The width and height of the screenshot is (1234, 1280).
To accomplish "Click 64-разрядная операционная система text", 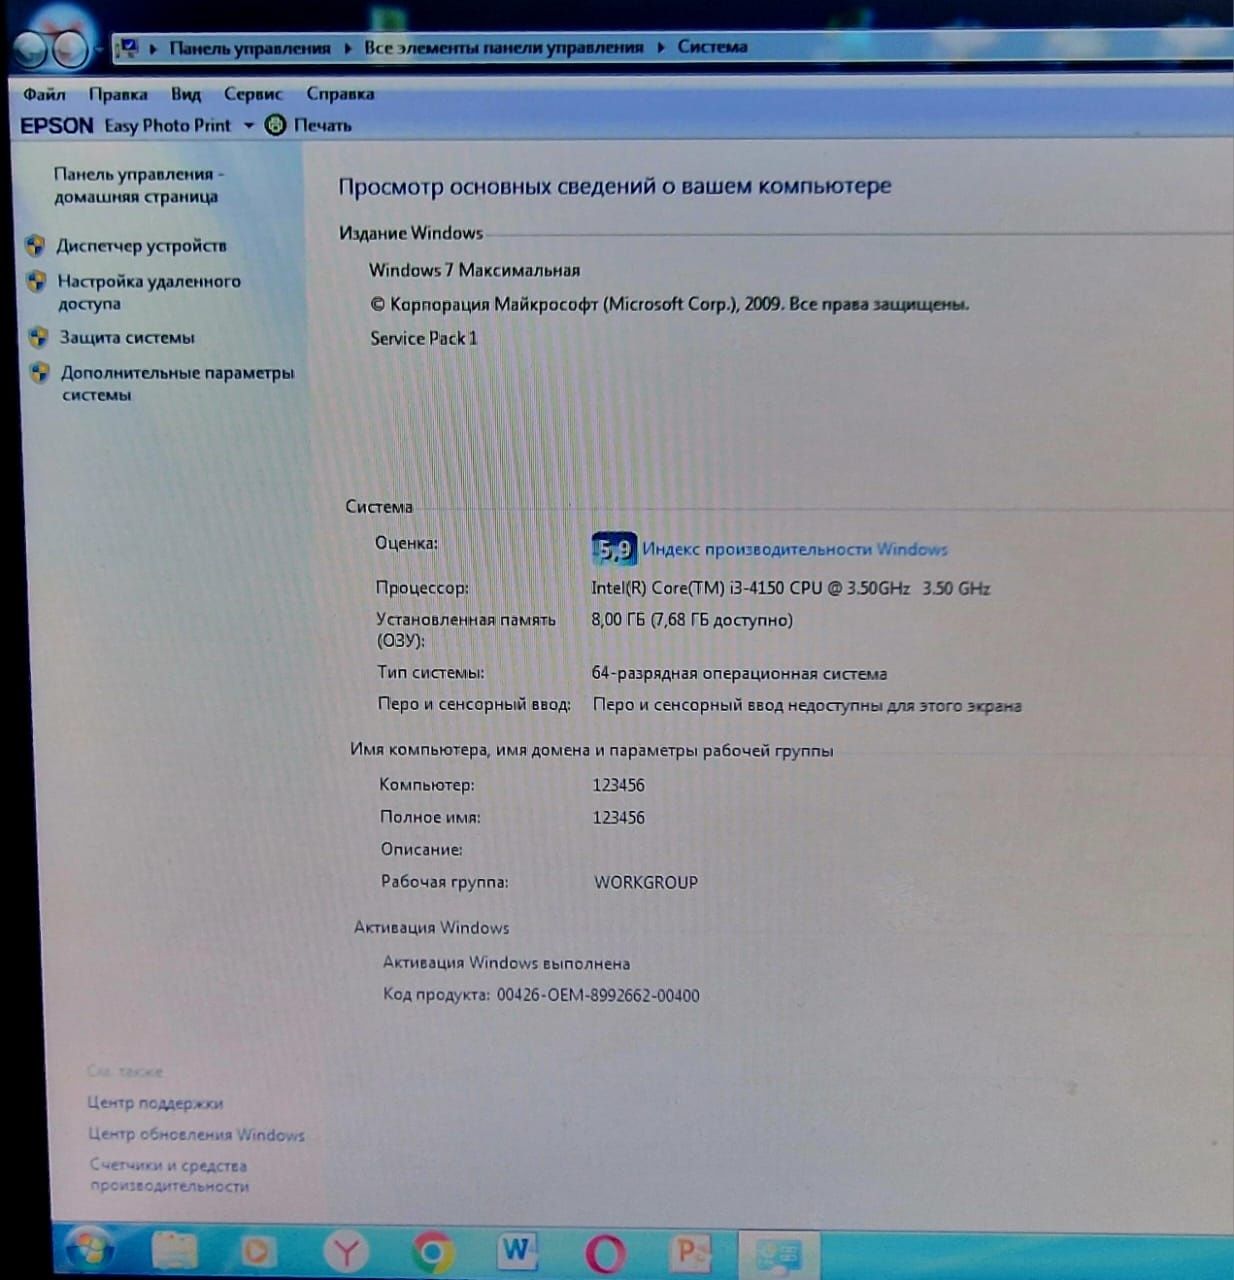I will (739, 674).
